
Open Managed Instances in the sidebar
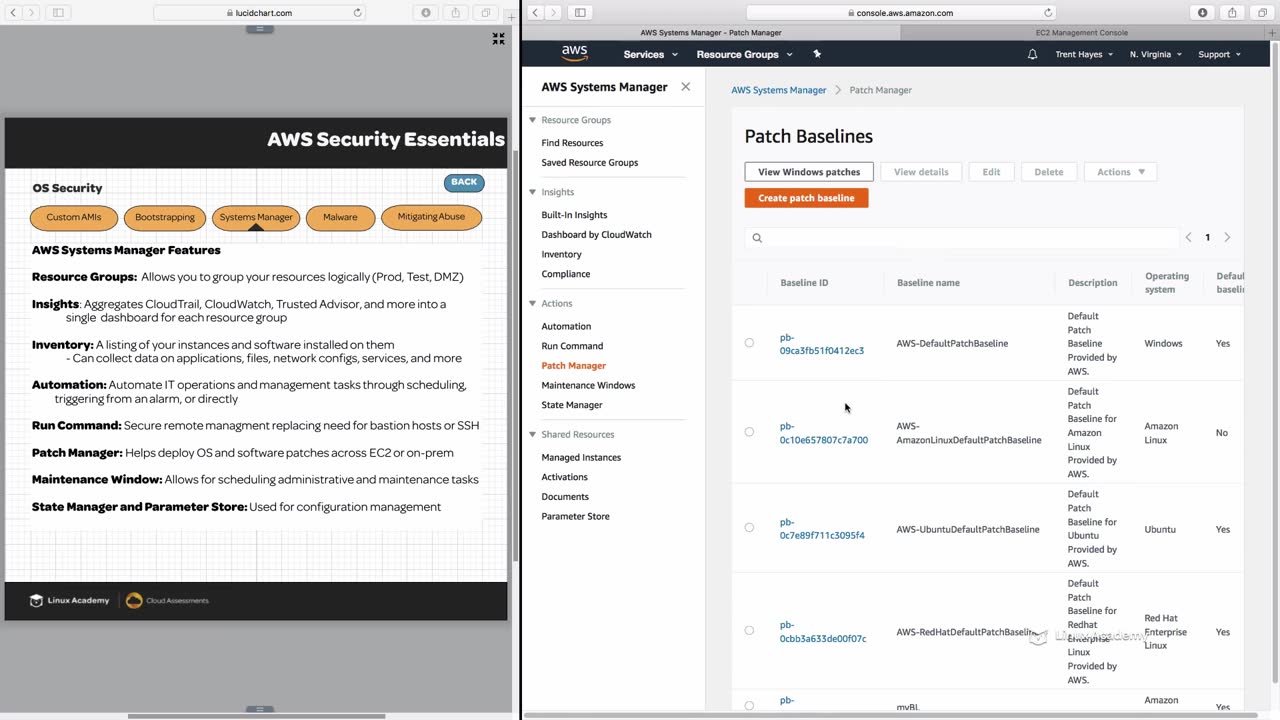[x=581, y=457]
